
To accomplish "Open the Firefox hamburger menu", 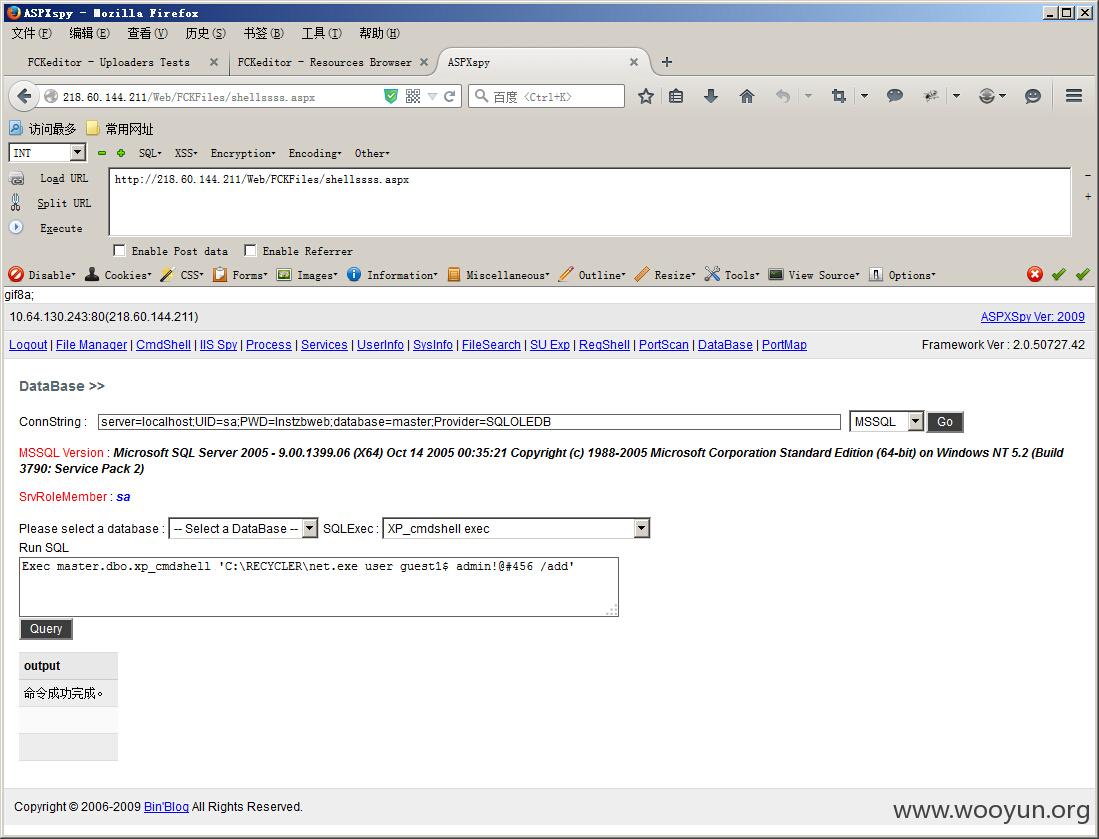I will tap(1074, 95).
